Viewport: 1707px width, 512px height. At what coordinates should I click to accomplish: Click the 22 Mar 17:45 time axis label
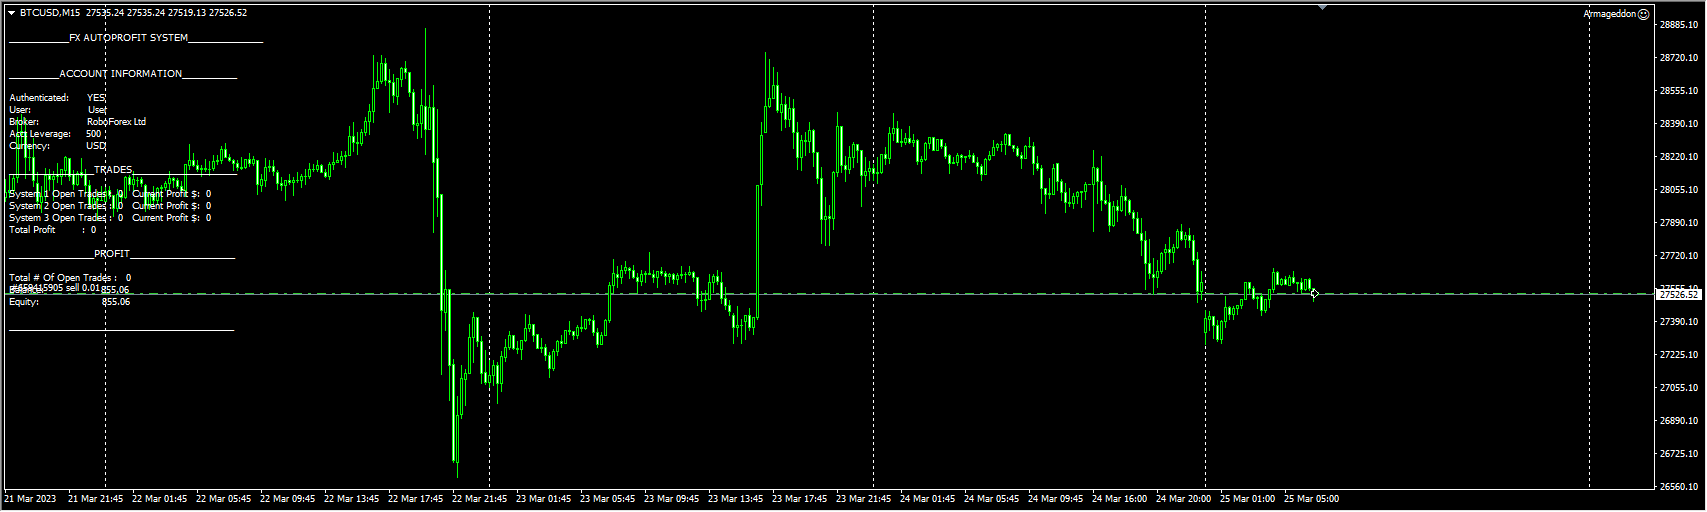416,498
